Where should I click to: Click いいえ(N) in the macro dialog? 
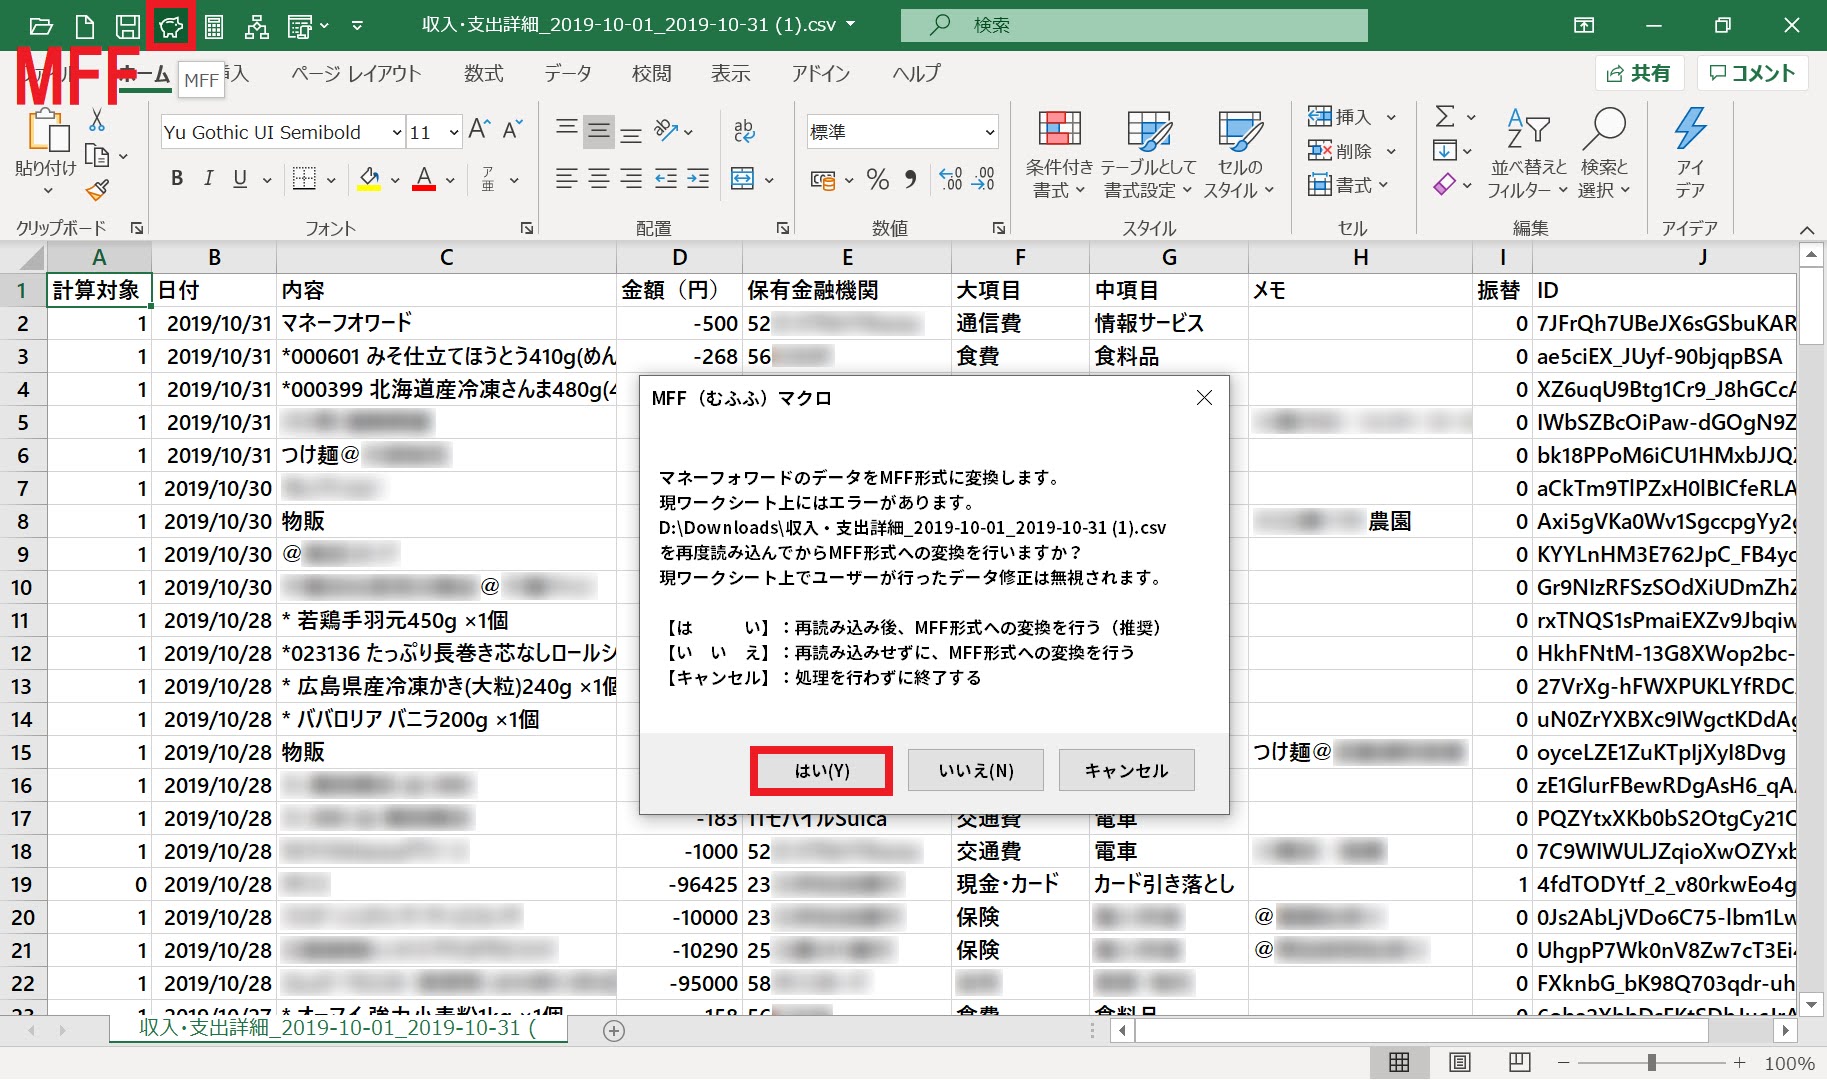pos(976,770)
